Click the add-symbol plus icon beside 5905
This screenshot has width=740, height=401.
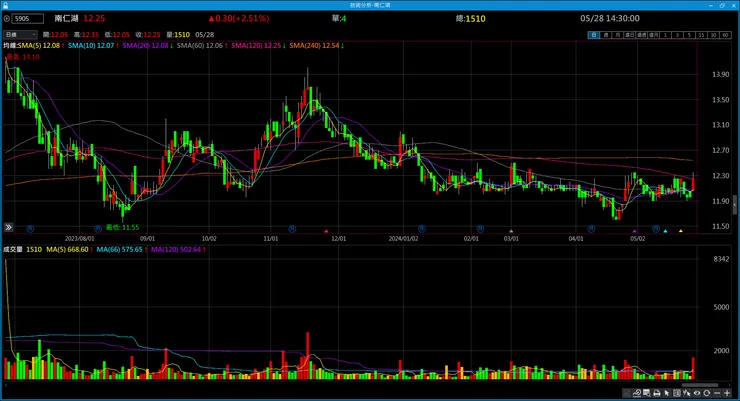(x=7, y=19)
